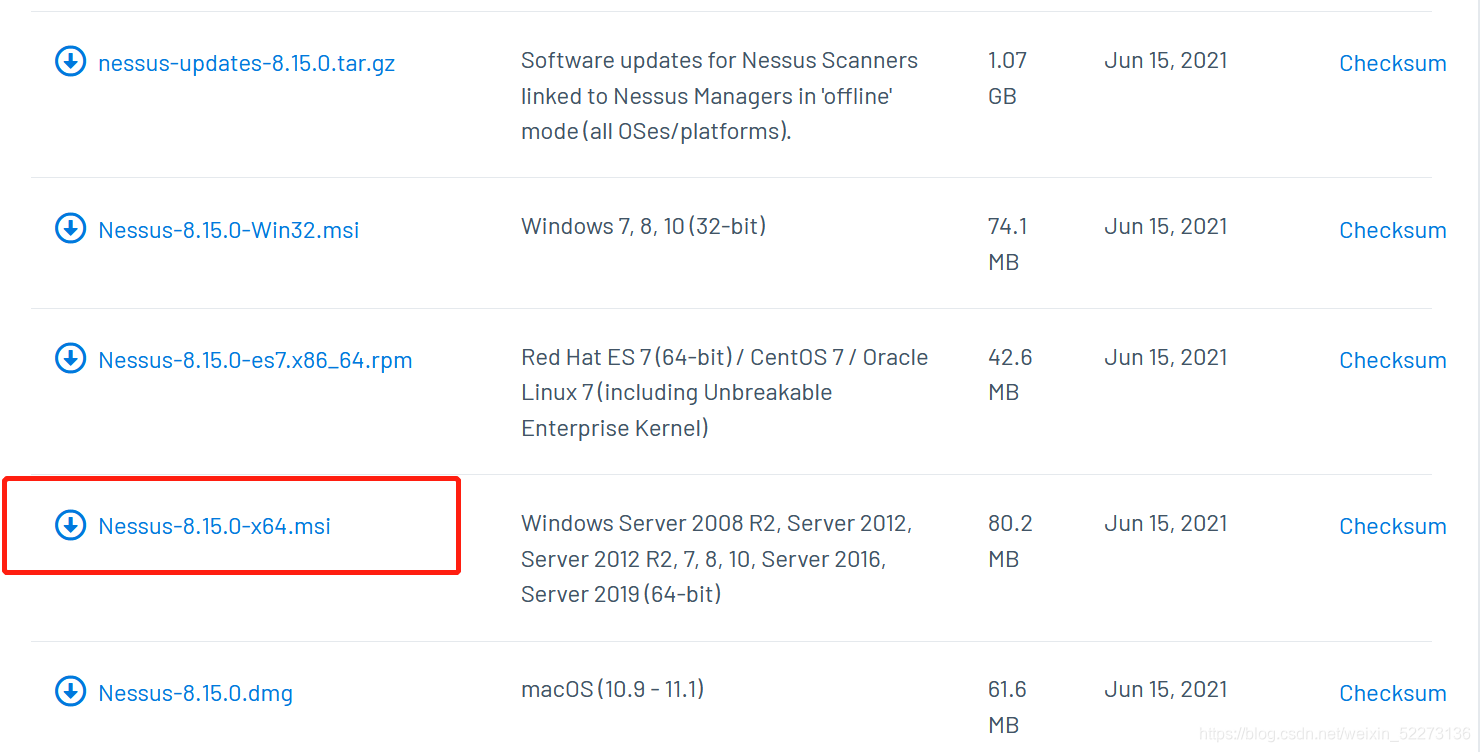Screen dimensions: 1480x752
Task: Open Nessus-8.15.0-es7.x86_64.rpm download link
Action: tap(255, 360)
